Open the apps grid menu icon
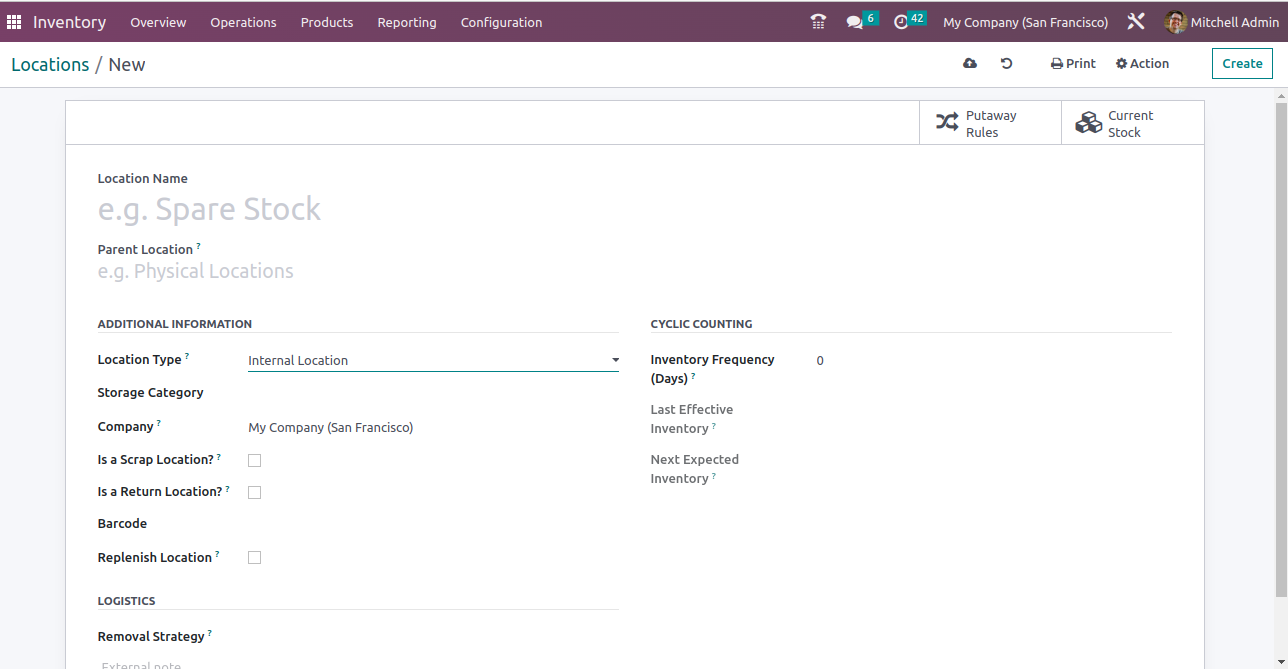1288x669 pixels. [14, 22]
